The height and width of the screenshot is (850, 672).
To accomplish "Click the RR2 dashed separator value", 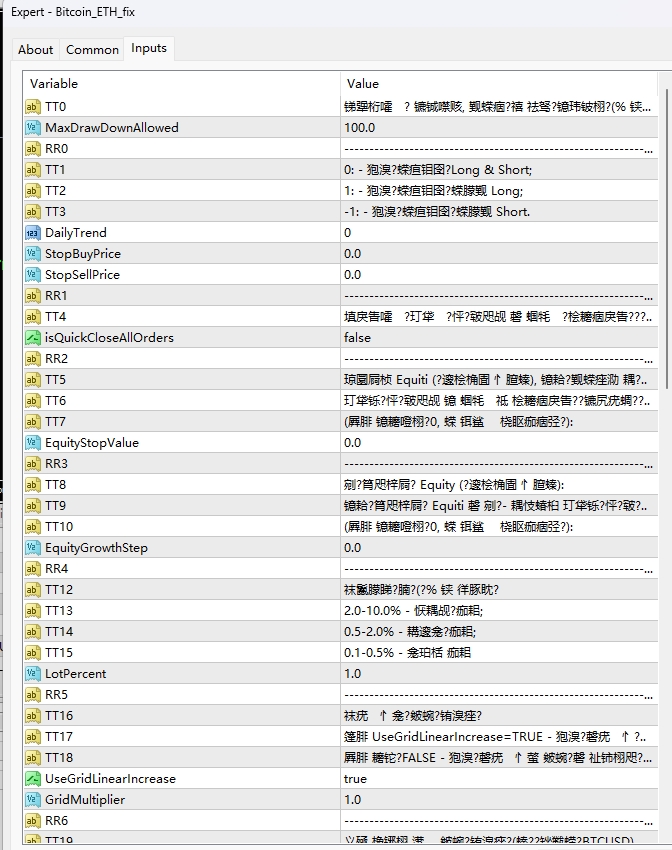I will 499,359.
